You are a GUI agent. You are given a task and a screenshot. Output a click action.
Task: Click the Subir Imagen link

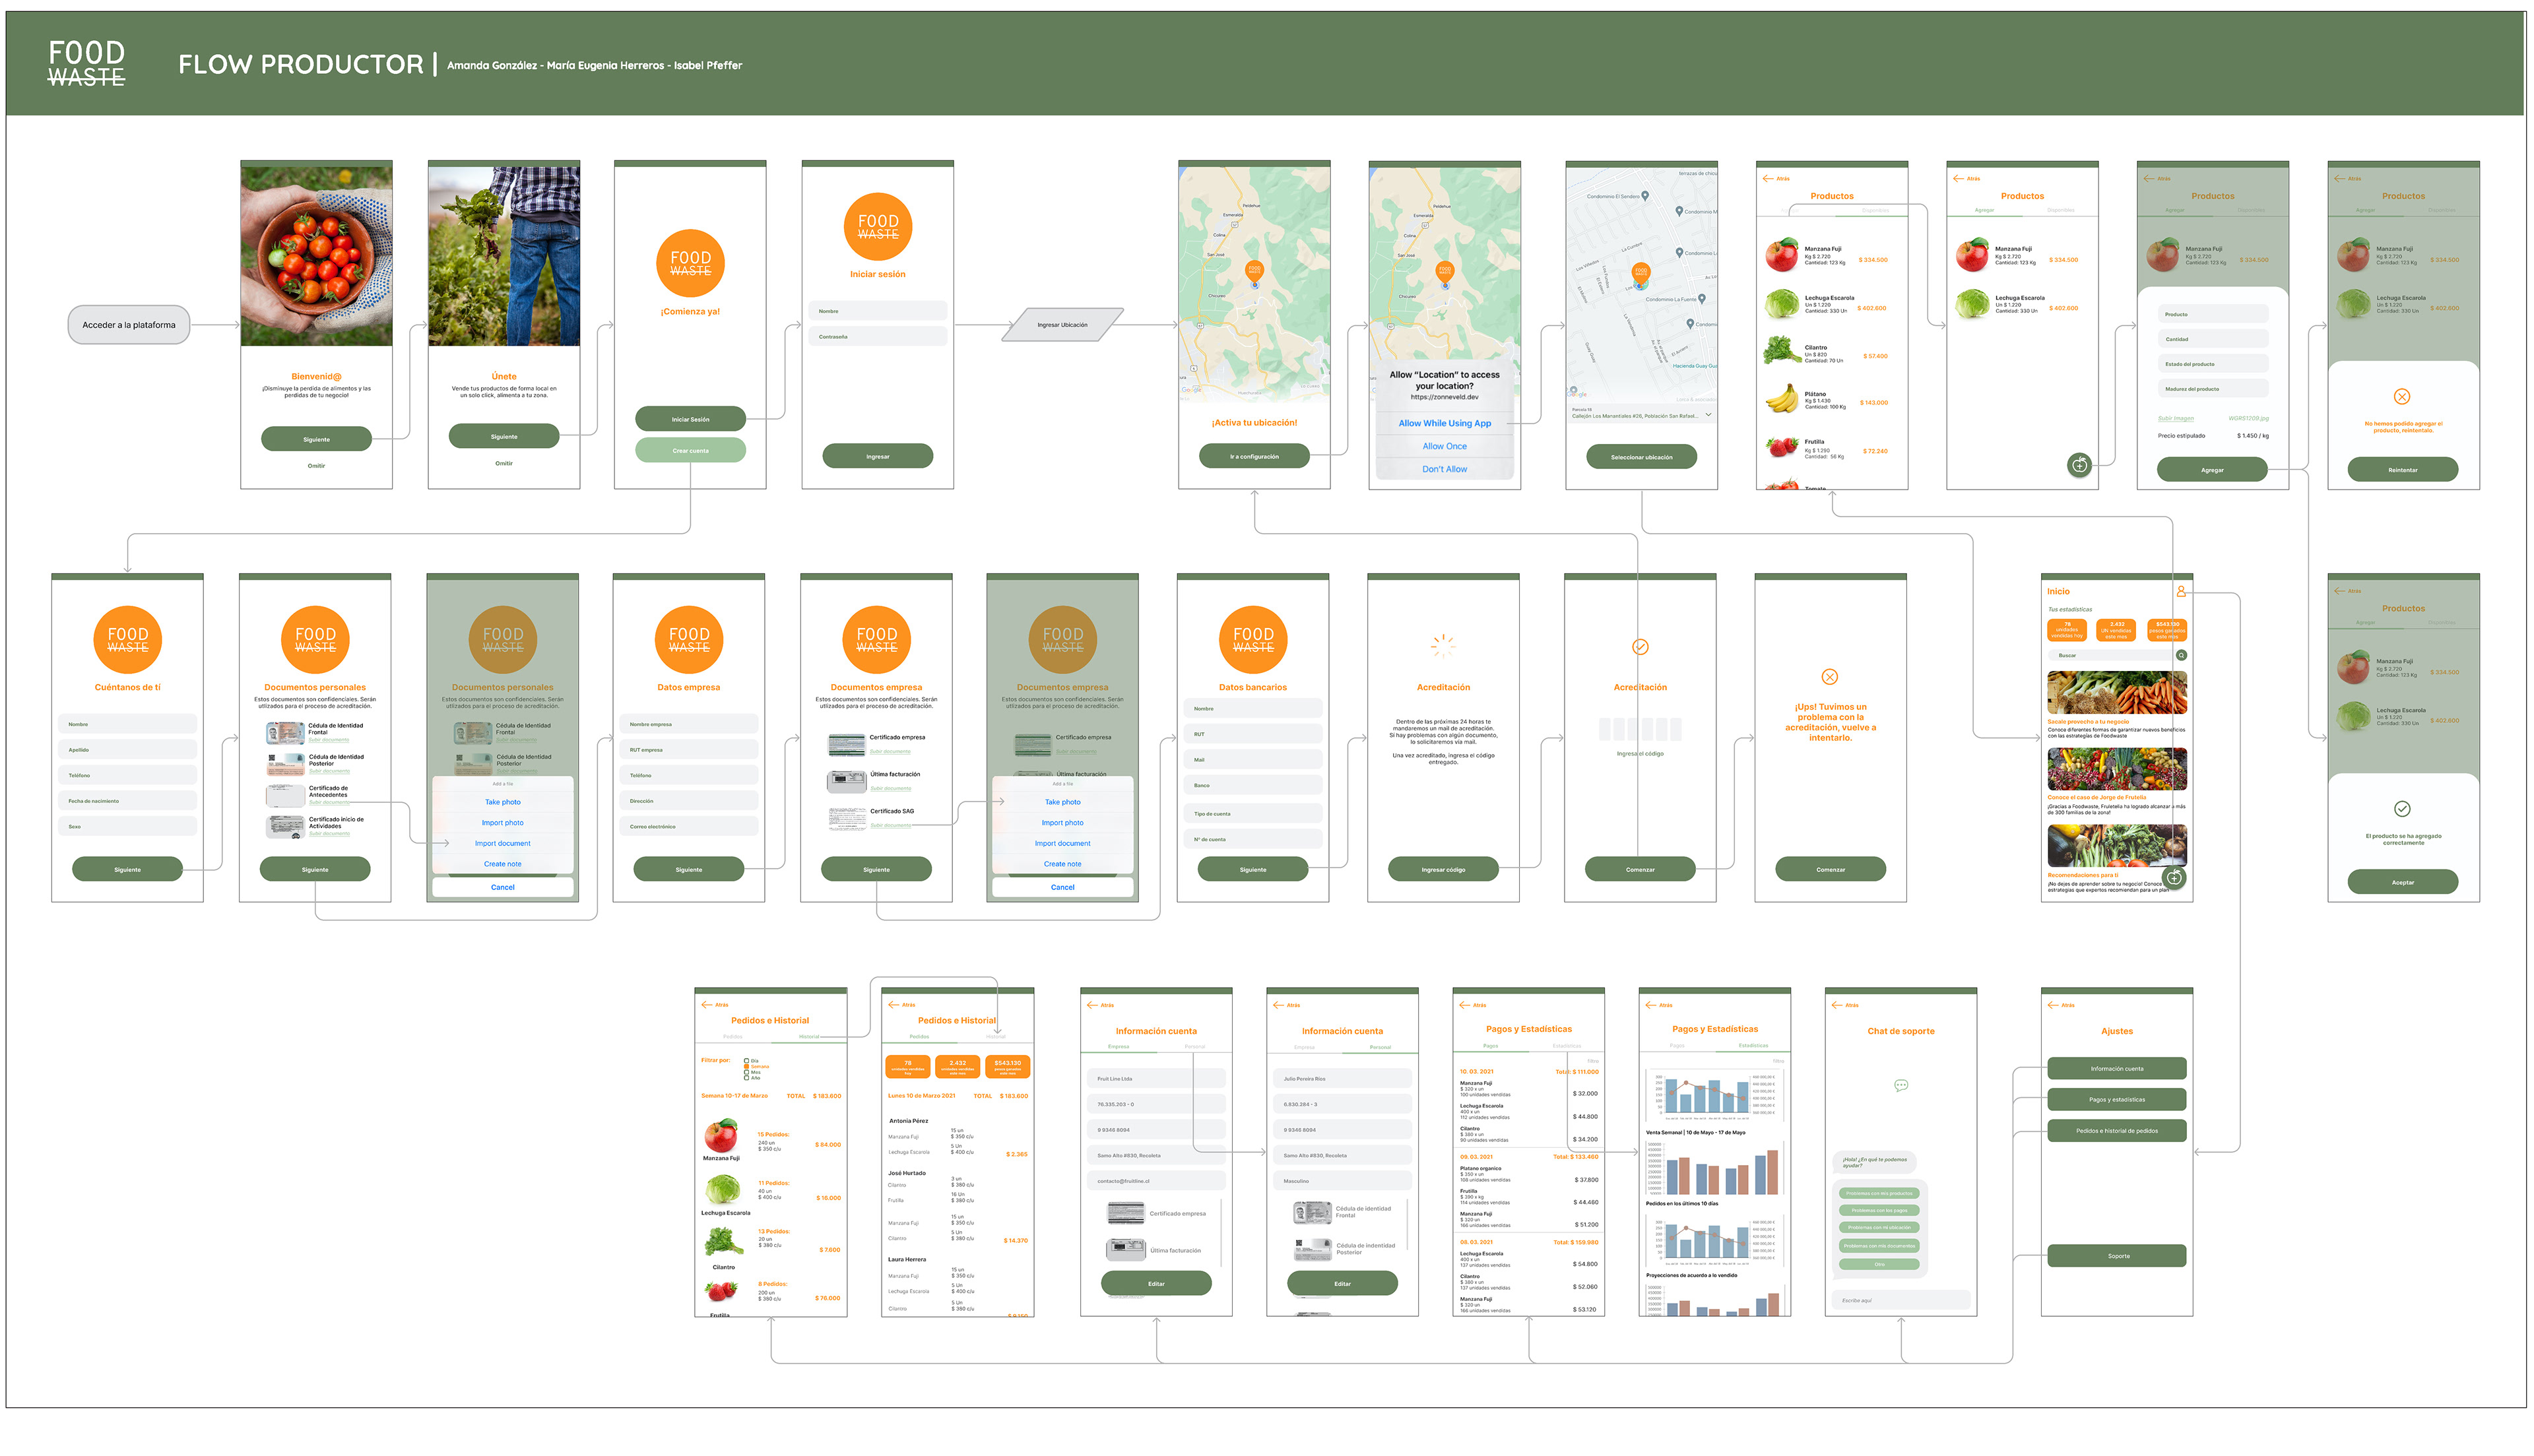[x=2175, y=418]
